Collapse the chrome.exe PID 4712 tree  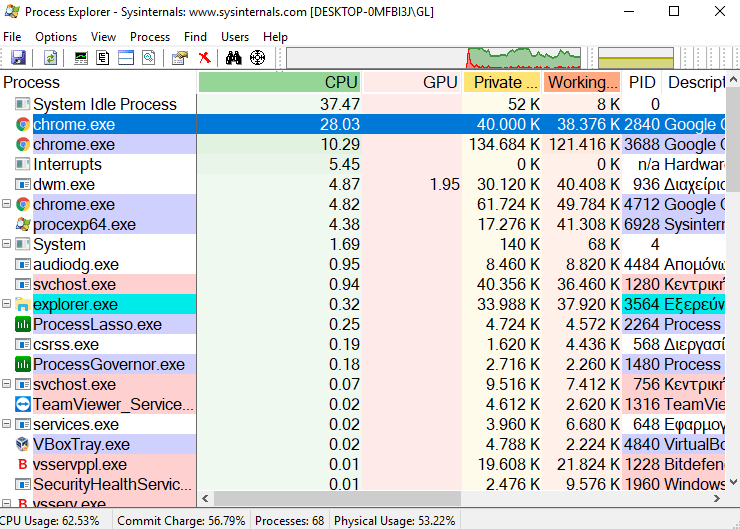7,204
